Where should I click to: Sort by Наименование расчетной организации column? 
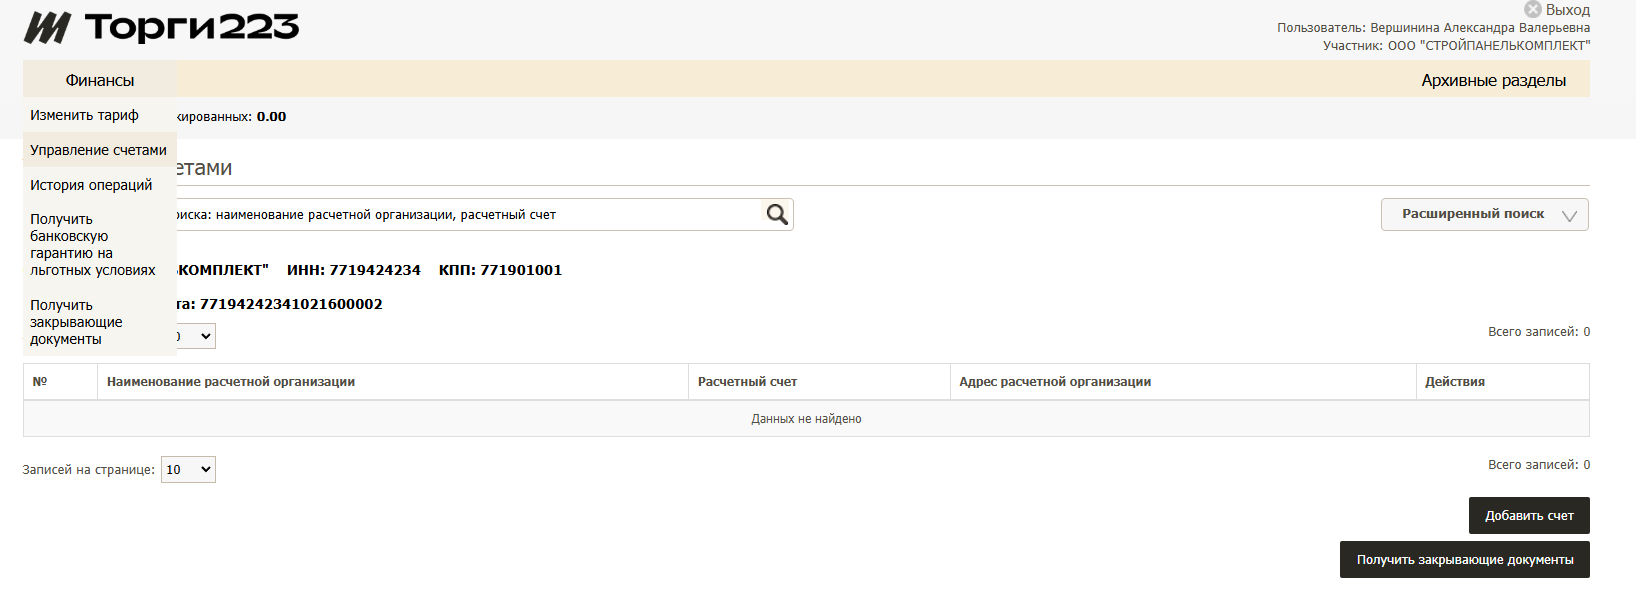coord(231,382)
